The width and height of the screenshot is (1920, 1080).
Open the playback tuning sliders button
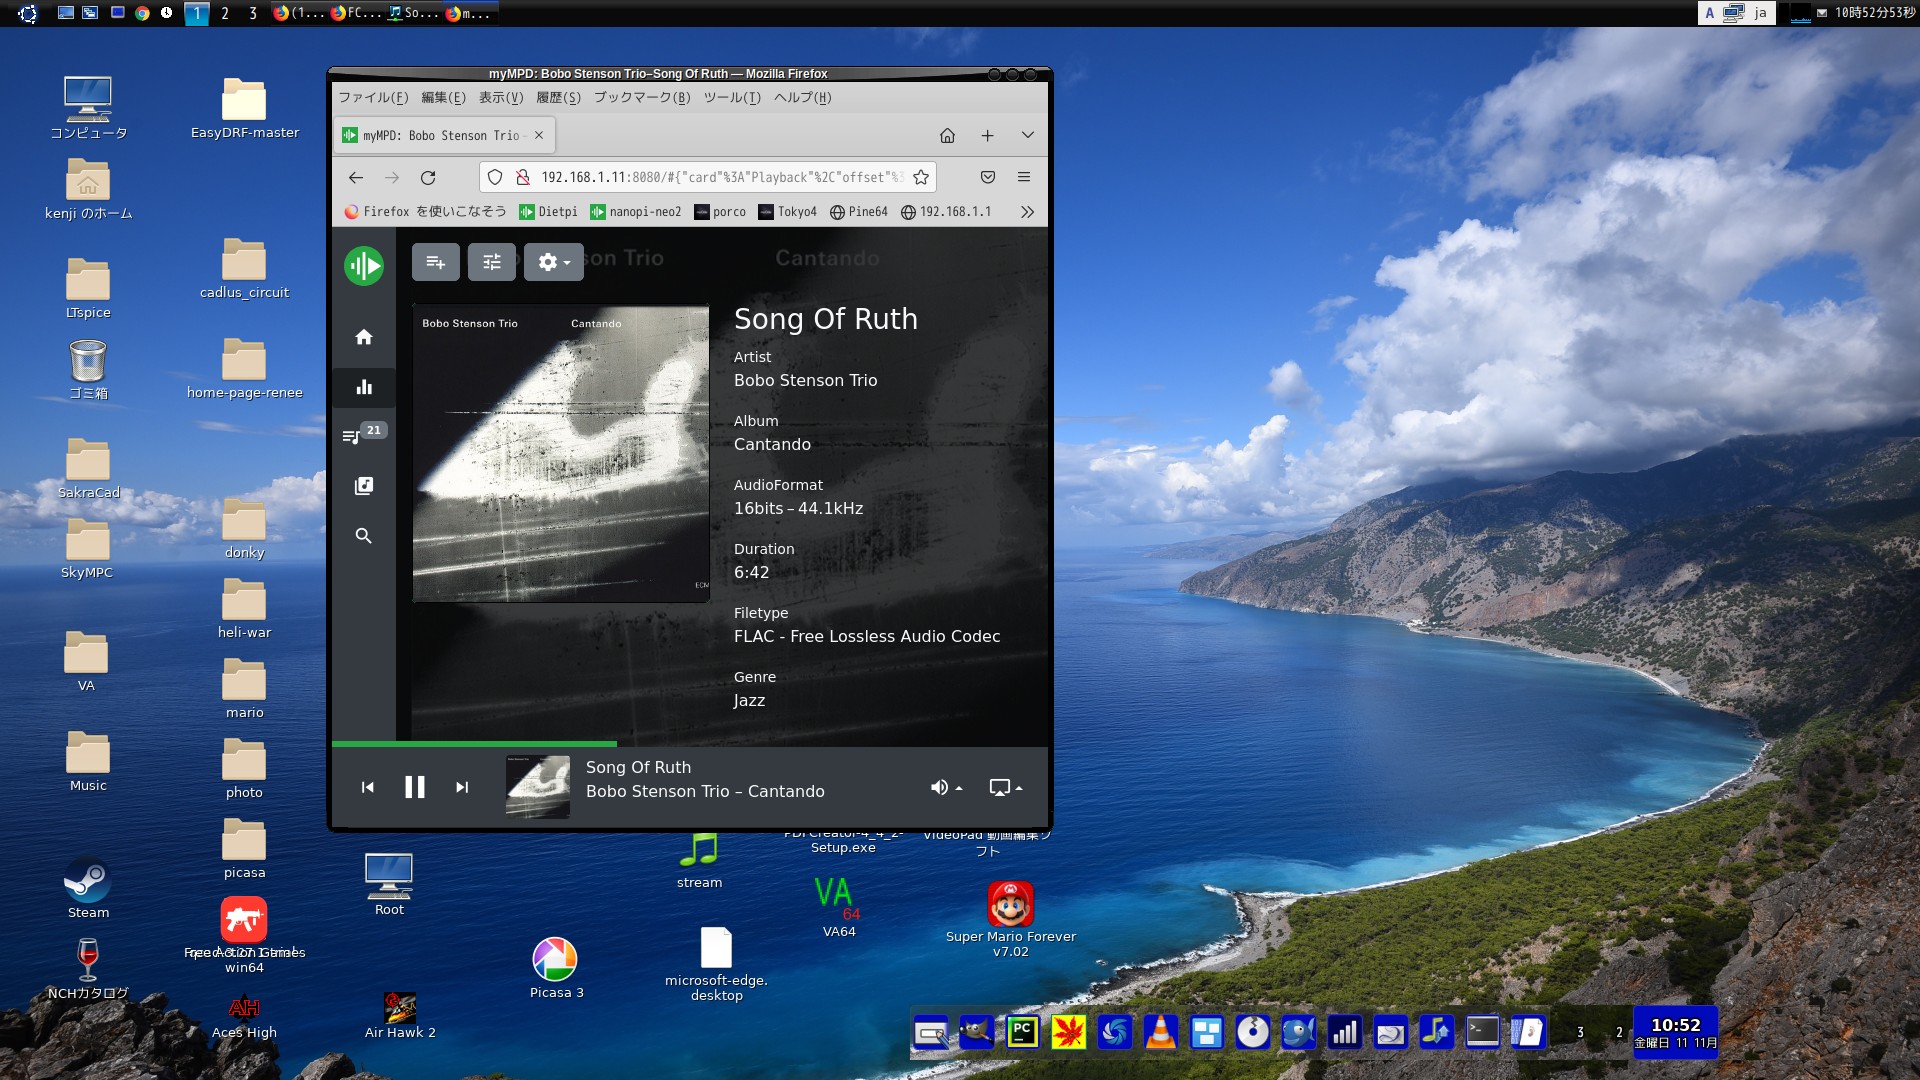492,262
